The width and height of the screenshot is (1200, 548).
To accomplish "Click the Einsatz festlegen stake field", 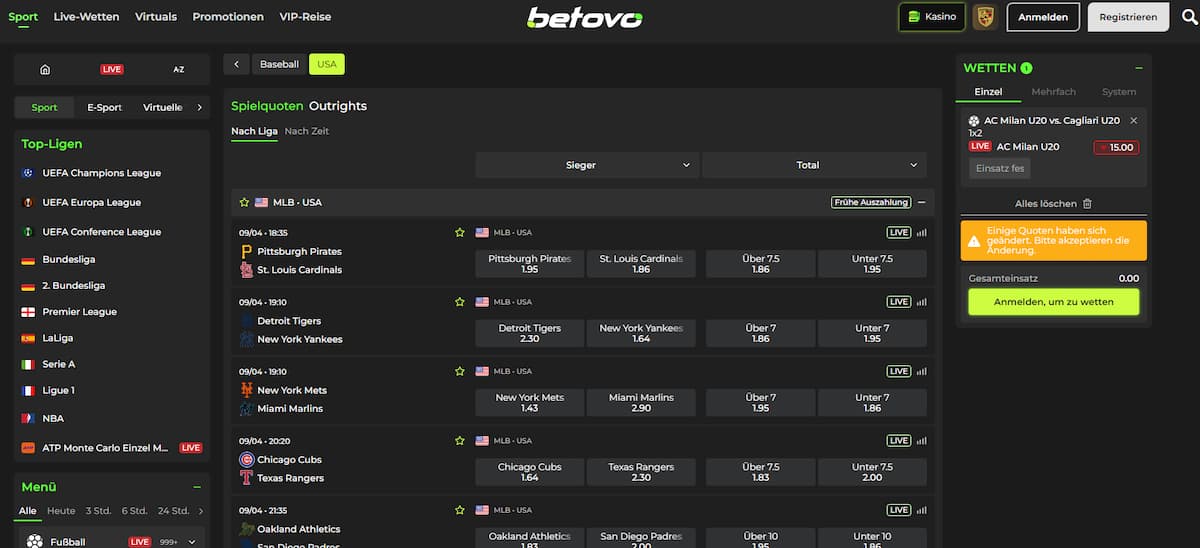I will click(999, 168).
